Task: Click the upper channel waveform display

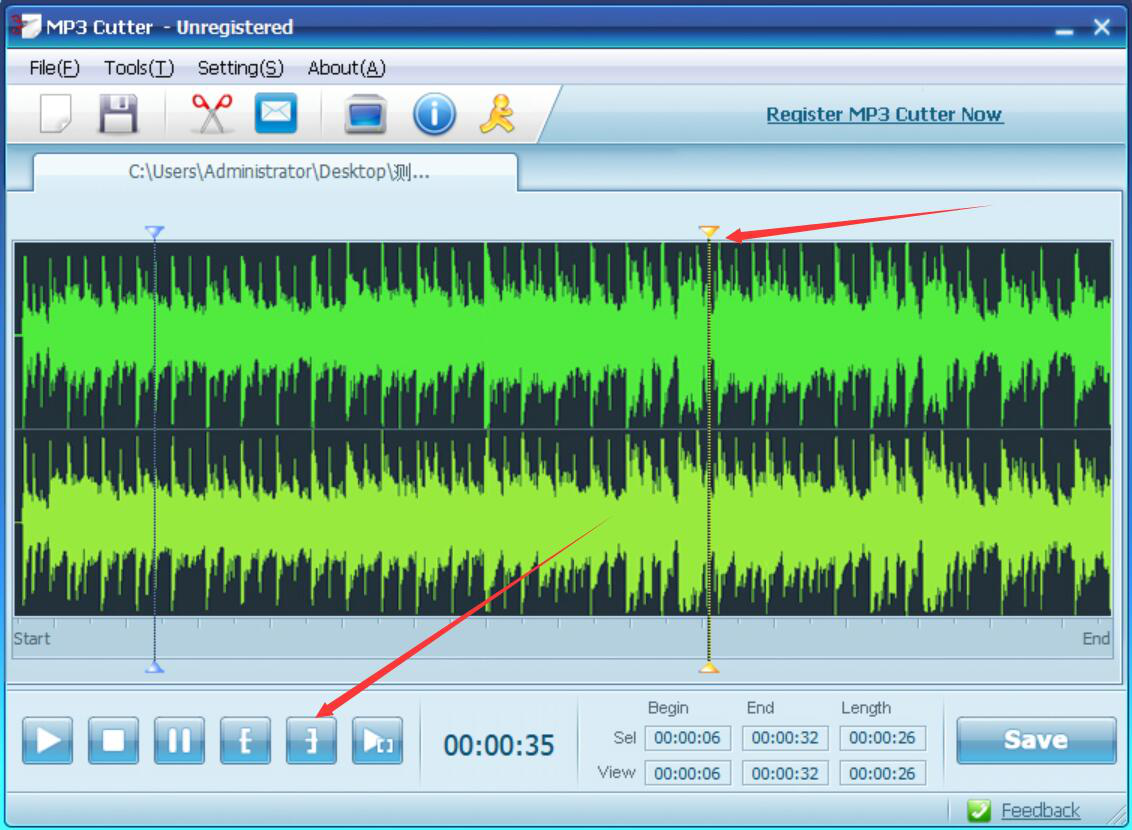Action: (x=562, y=336)
